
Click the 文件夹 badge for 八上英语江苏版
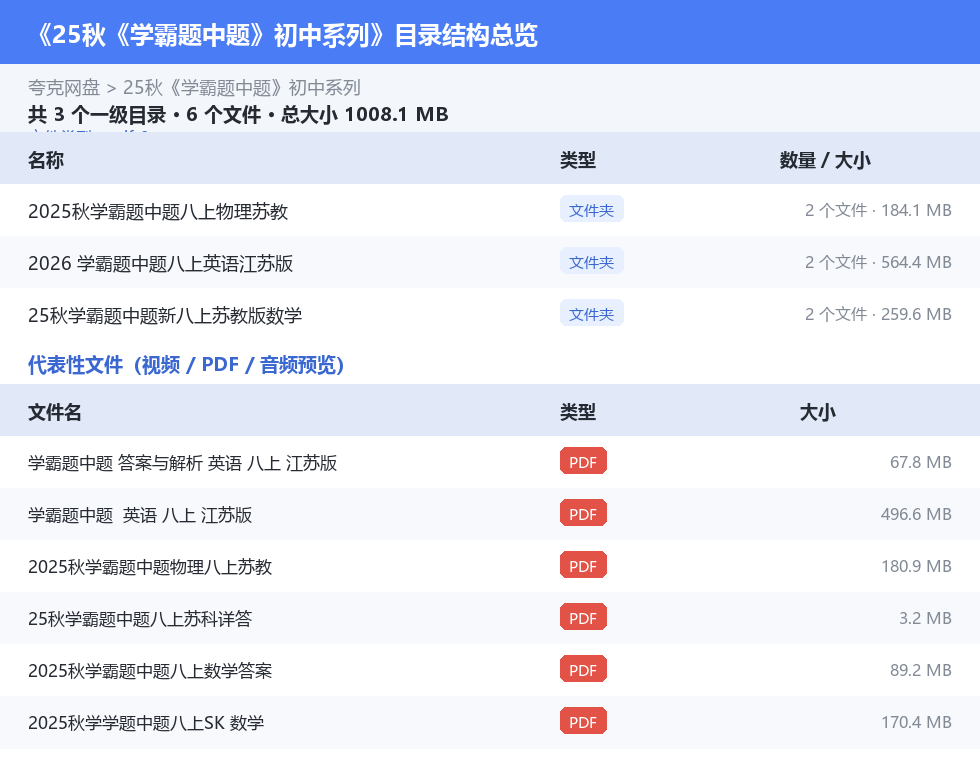tap(591, 262)
